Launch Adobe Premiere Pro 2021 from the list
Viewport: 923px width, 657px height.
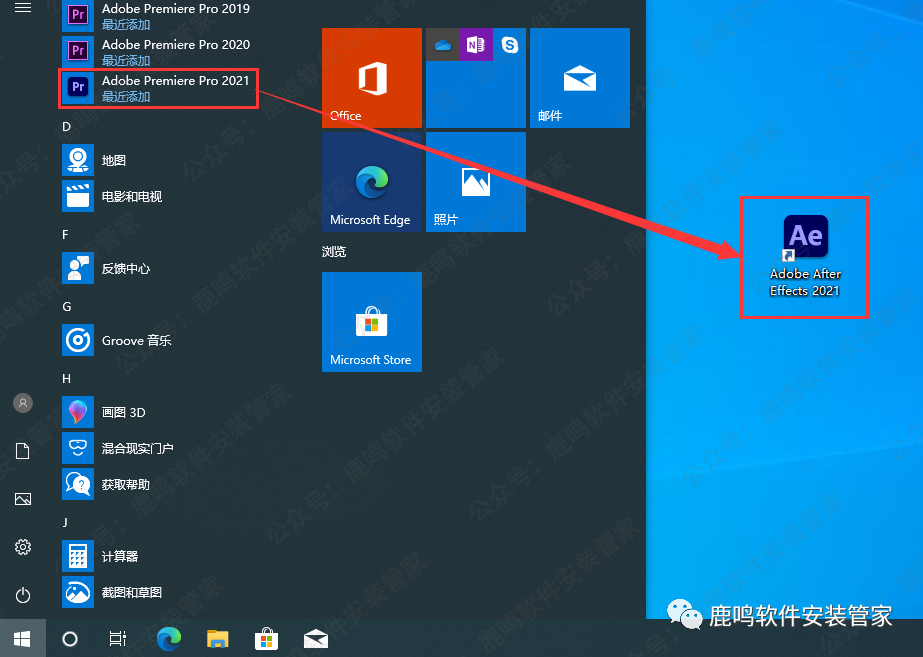tap(160, 88)
